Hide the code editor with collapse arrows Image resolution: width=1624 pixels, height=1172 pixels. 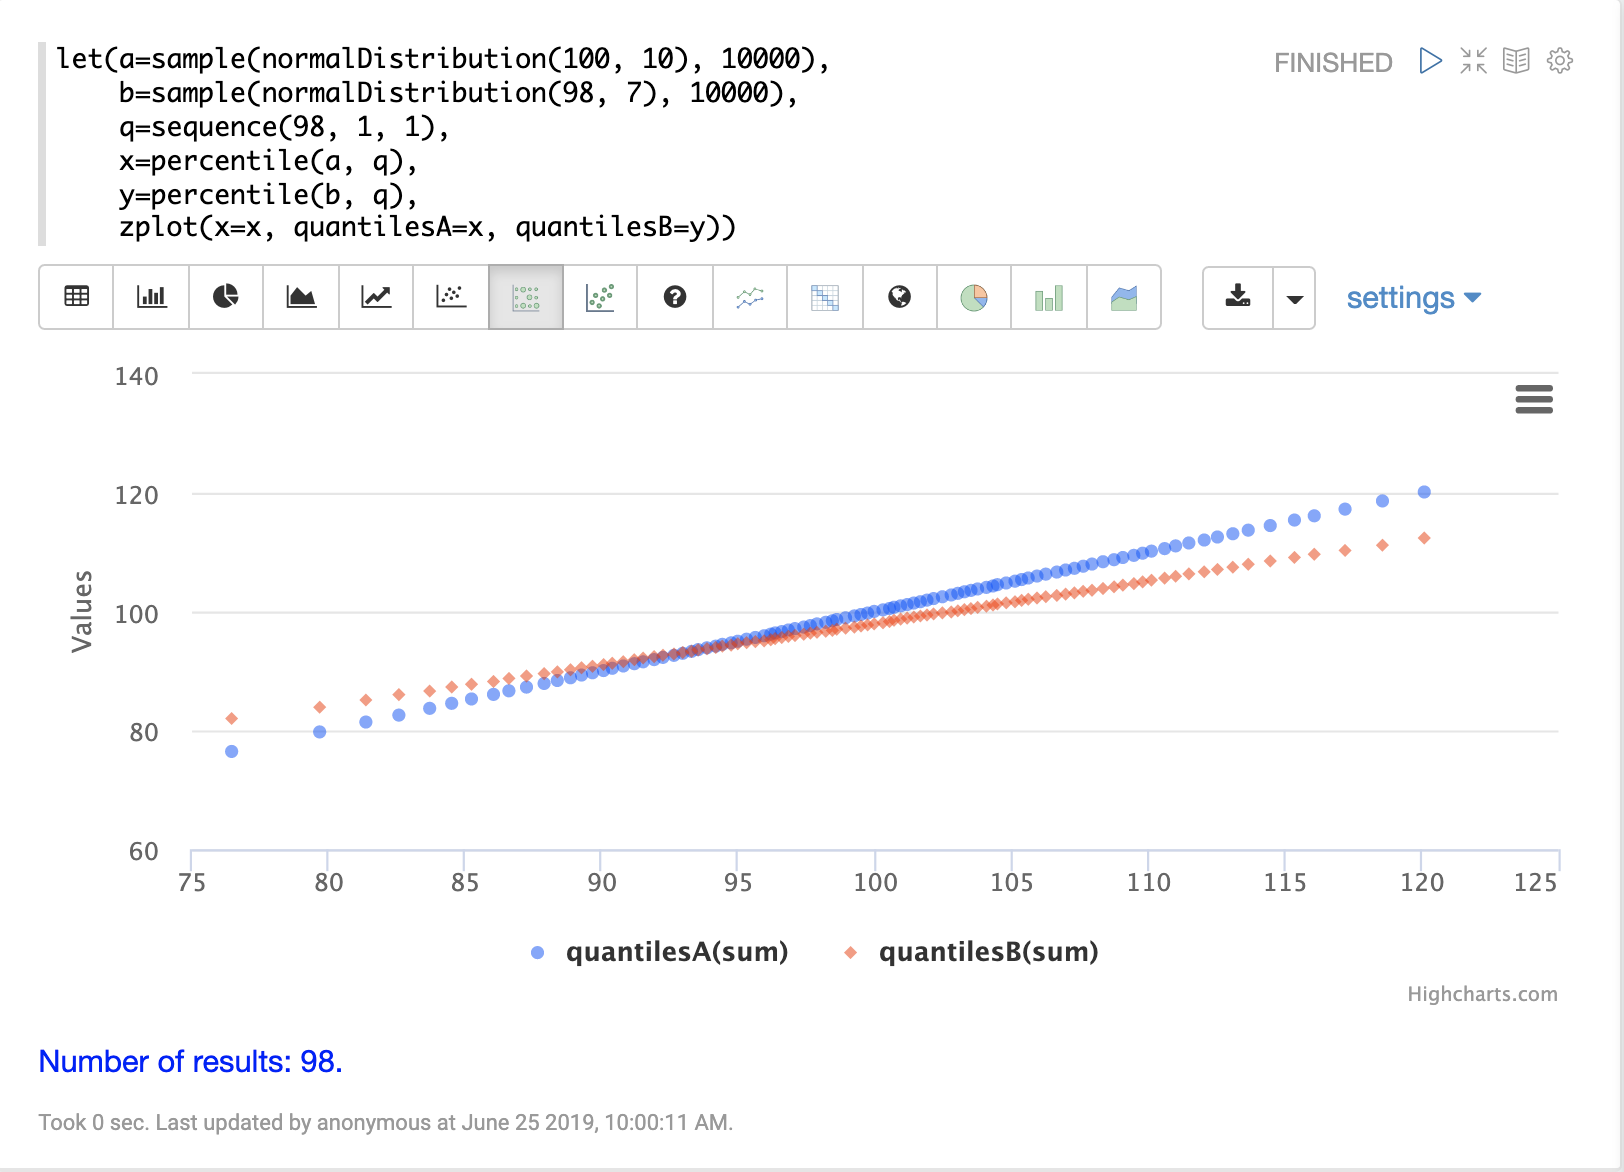[1473, 61]
